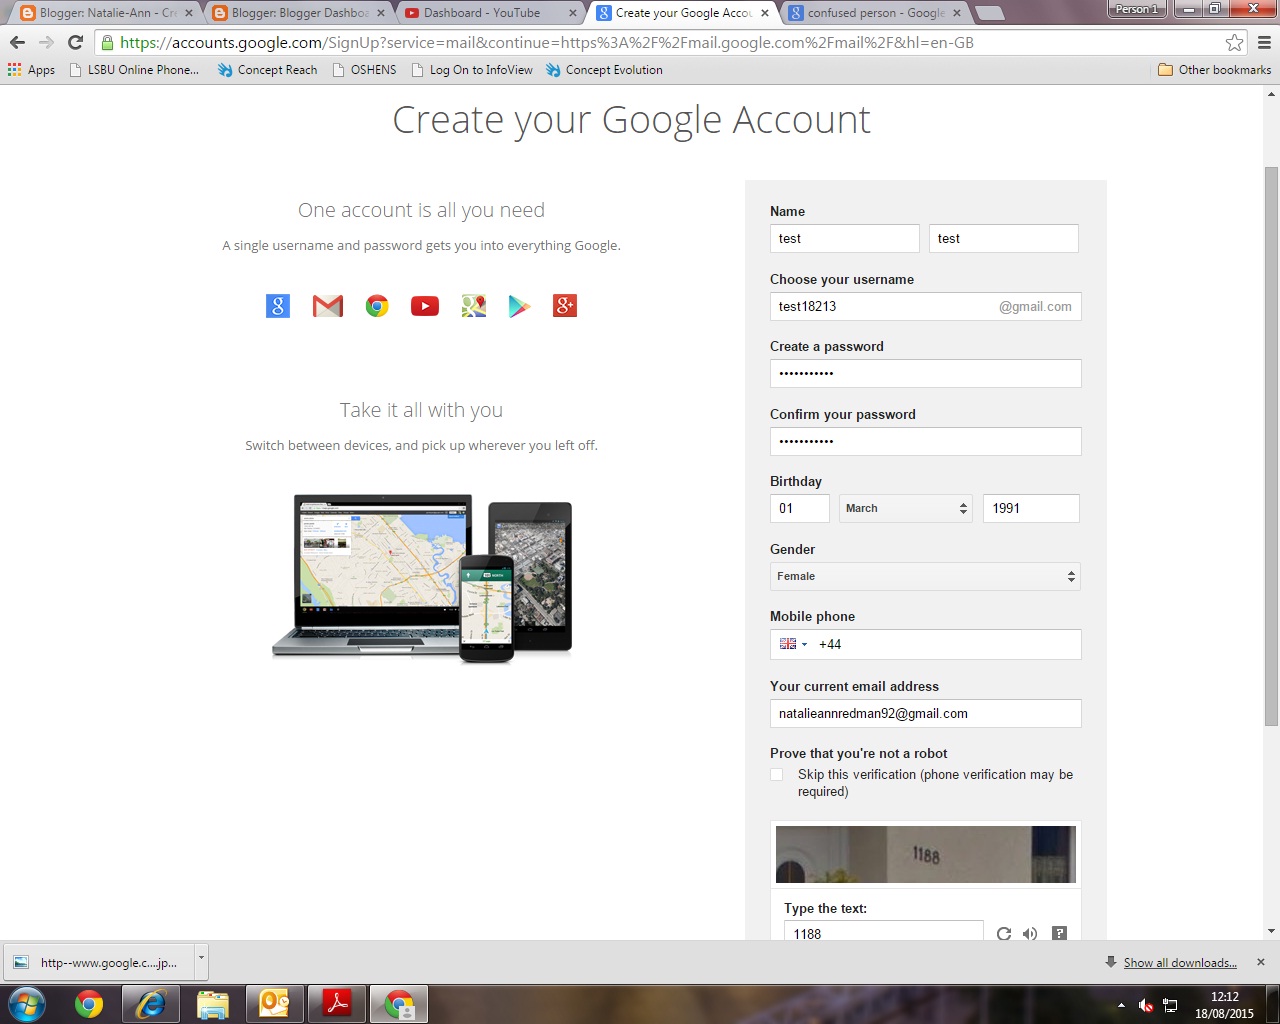Open the CAPTCHA help question mark
The height and width of the screenshot is (1024, 1280).
click(x=1059, y=934)
